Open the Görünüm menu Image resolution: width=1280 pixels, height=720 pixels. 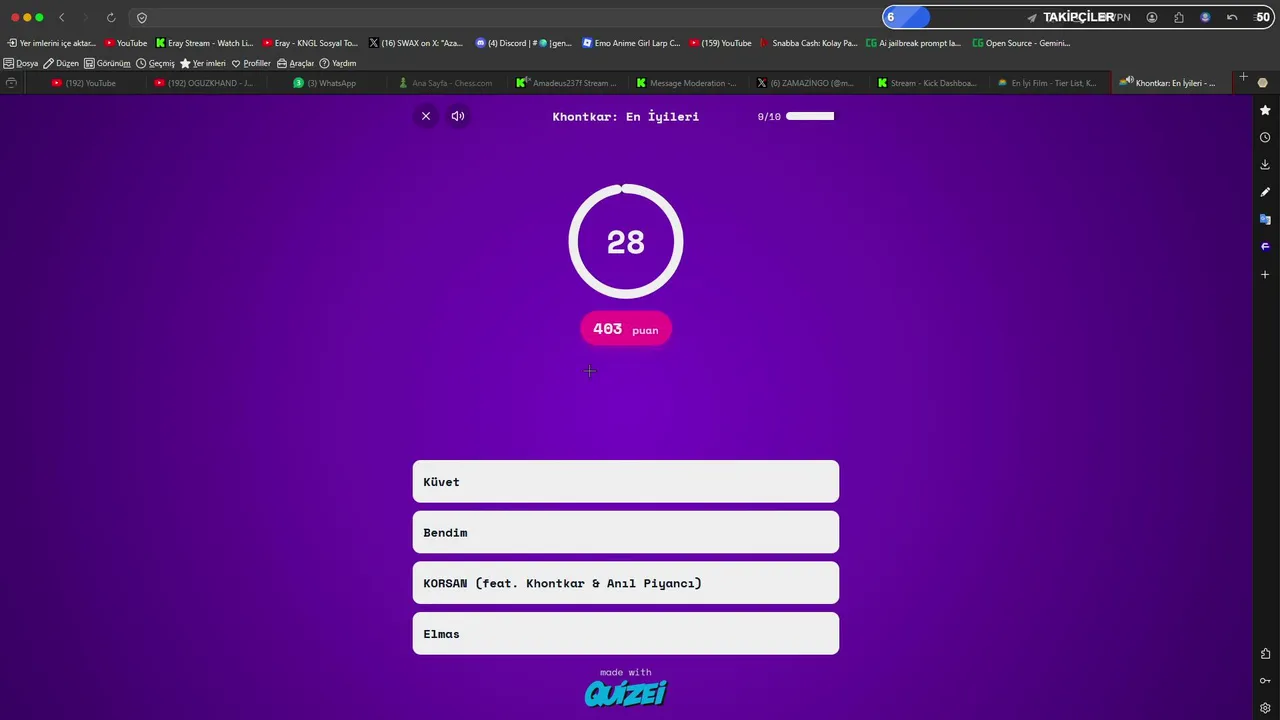click(107, 63)
